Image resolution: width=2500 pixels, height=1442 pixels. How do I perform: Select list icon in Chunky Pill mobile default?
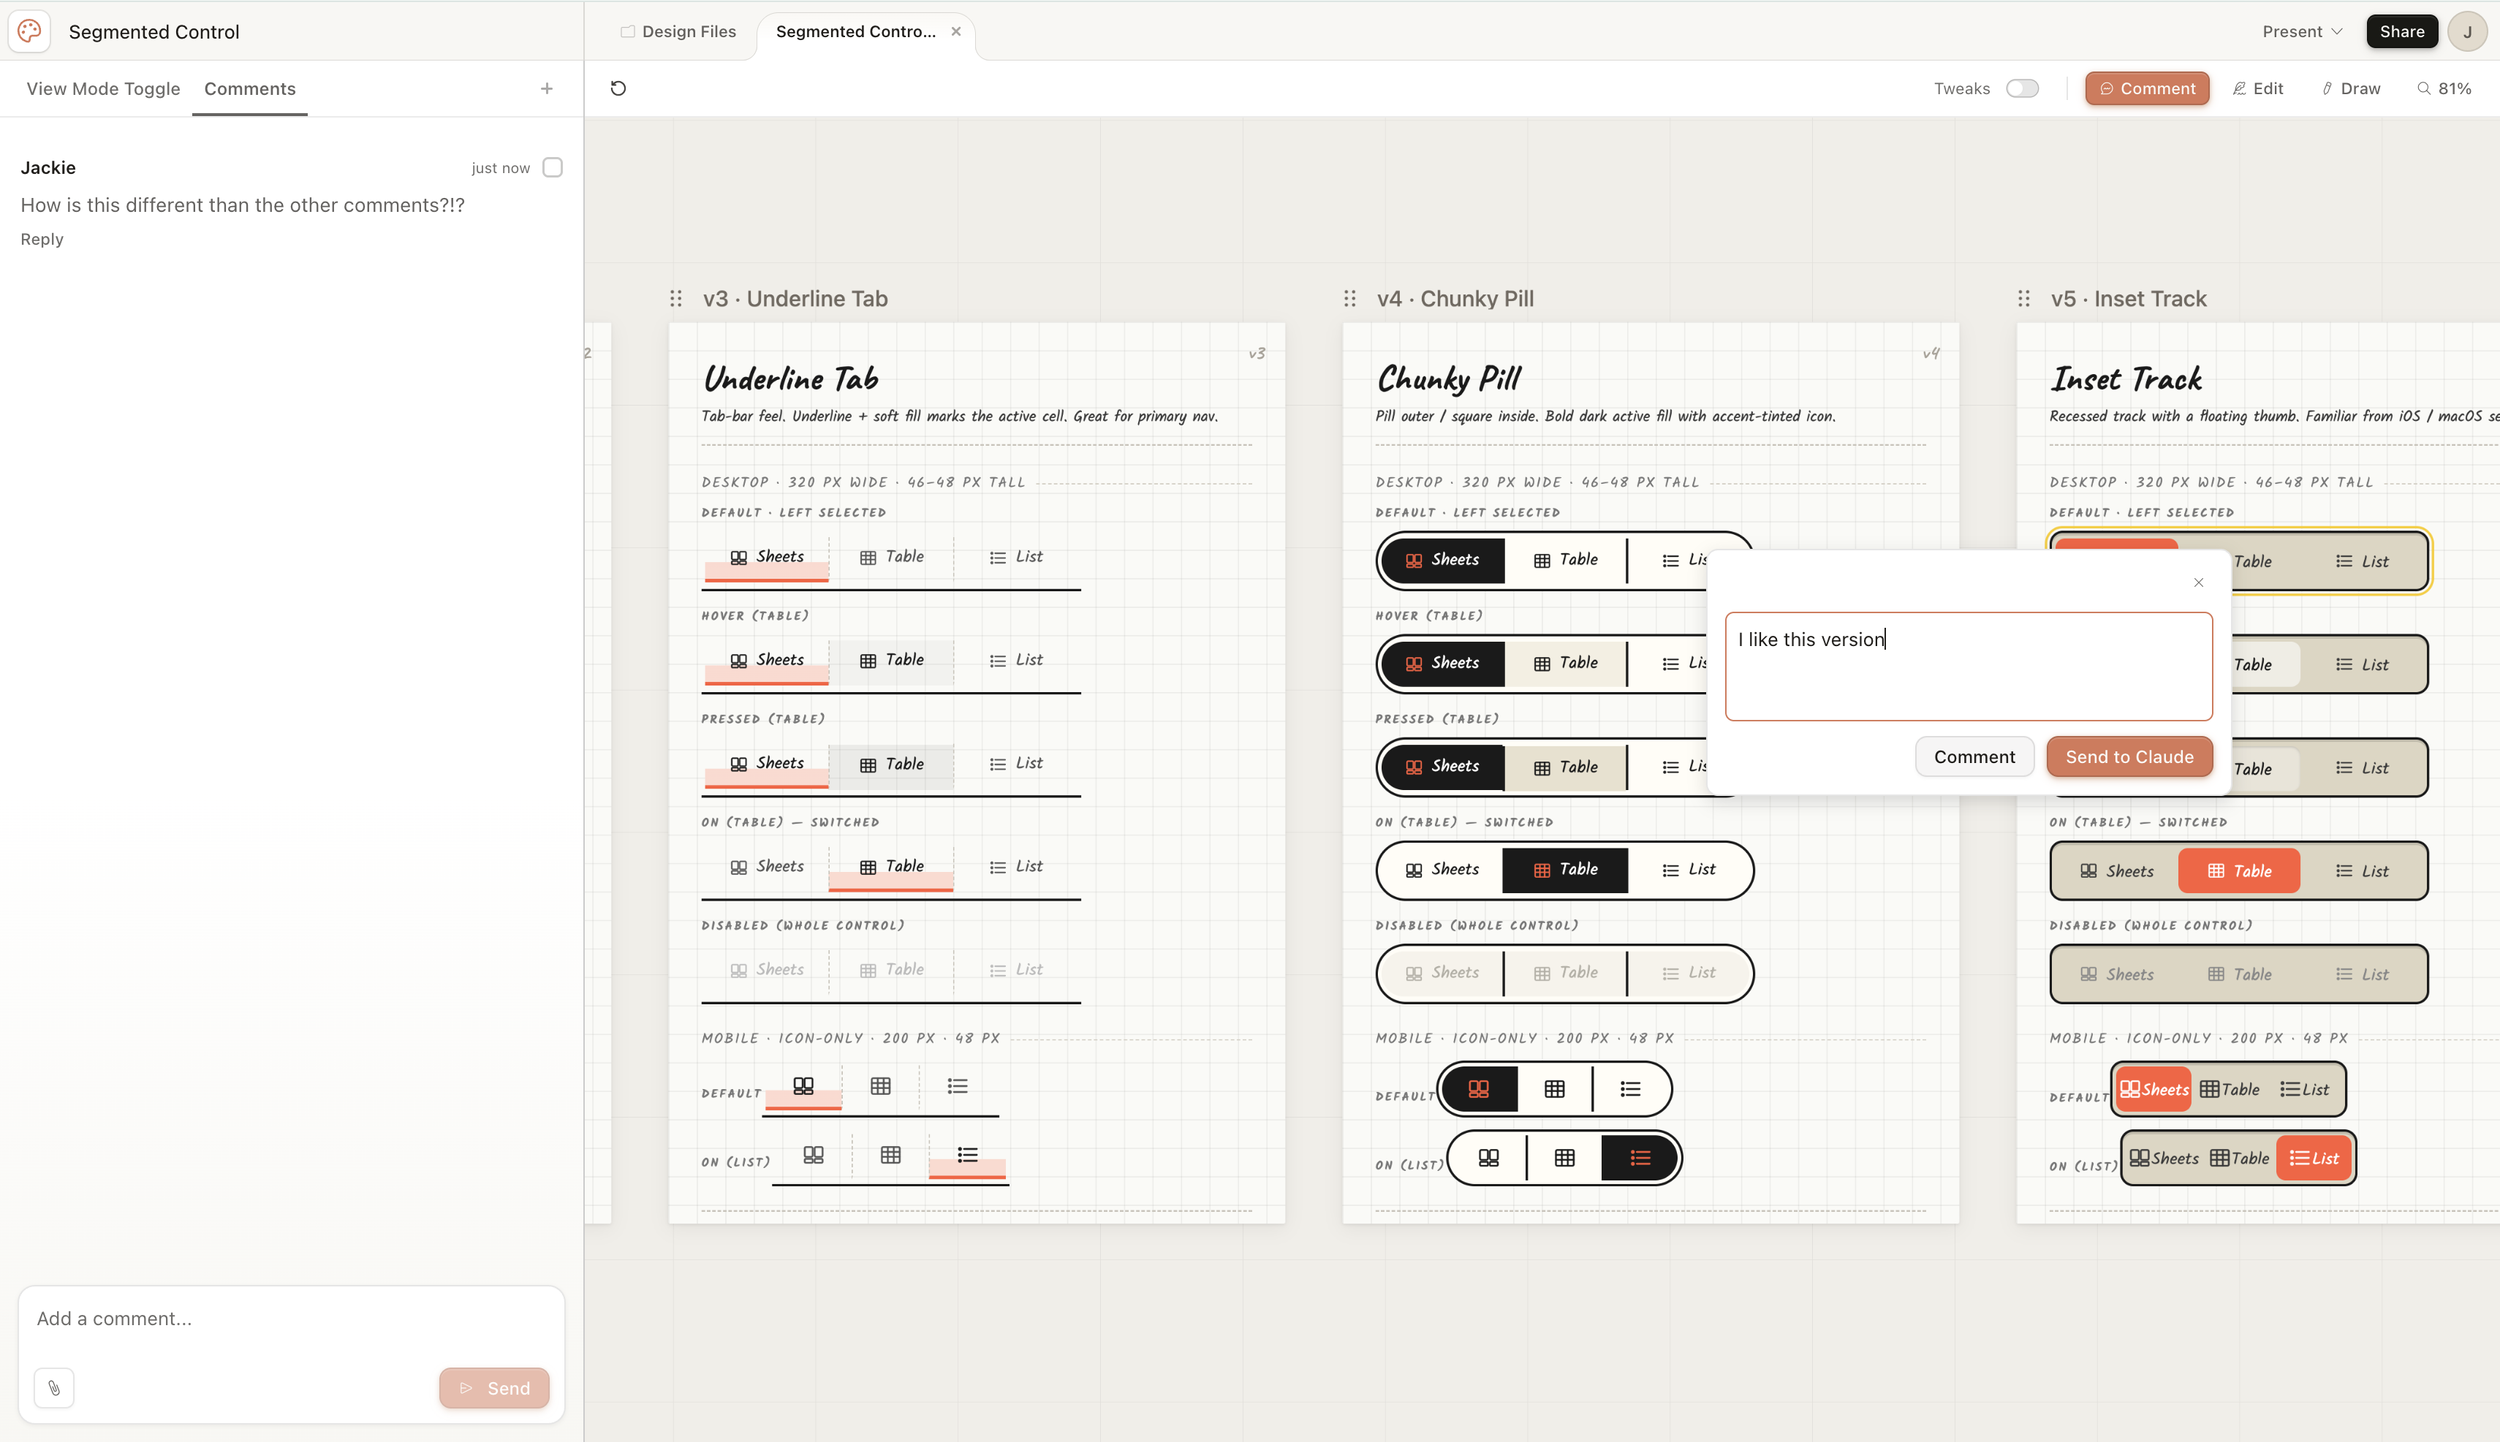click(1630, 1089)
